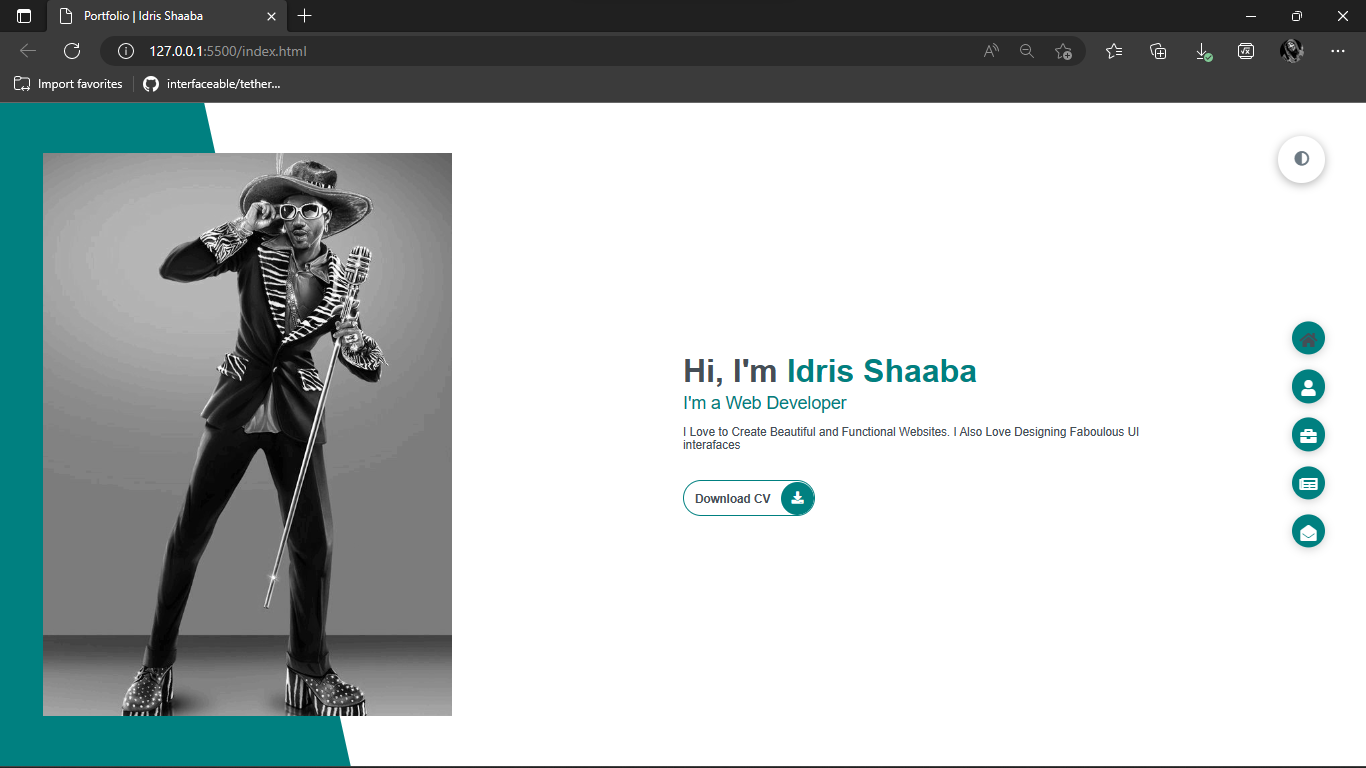The height and width of the screenshot is (768, 1366).
Task: Click the Download CV button
Action: (x=734, y=498)
